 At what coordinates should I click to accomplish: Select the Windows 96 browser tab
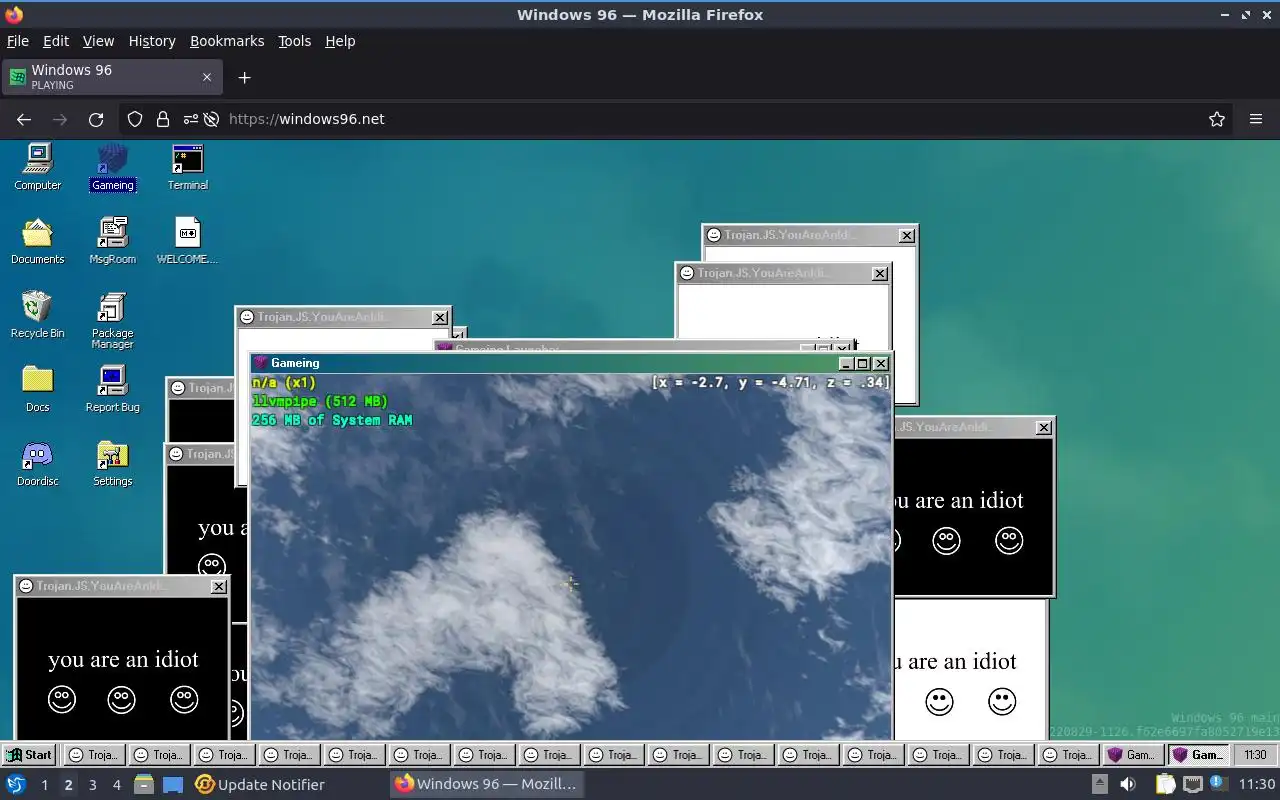111,77
